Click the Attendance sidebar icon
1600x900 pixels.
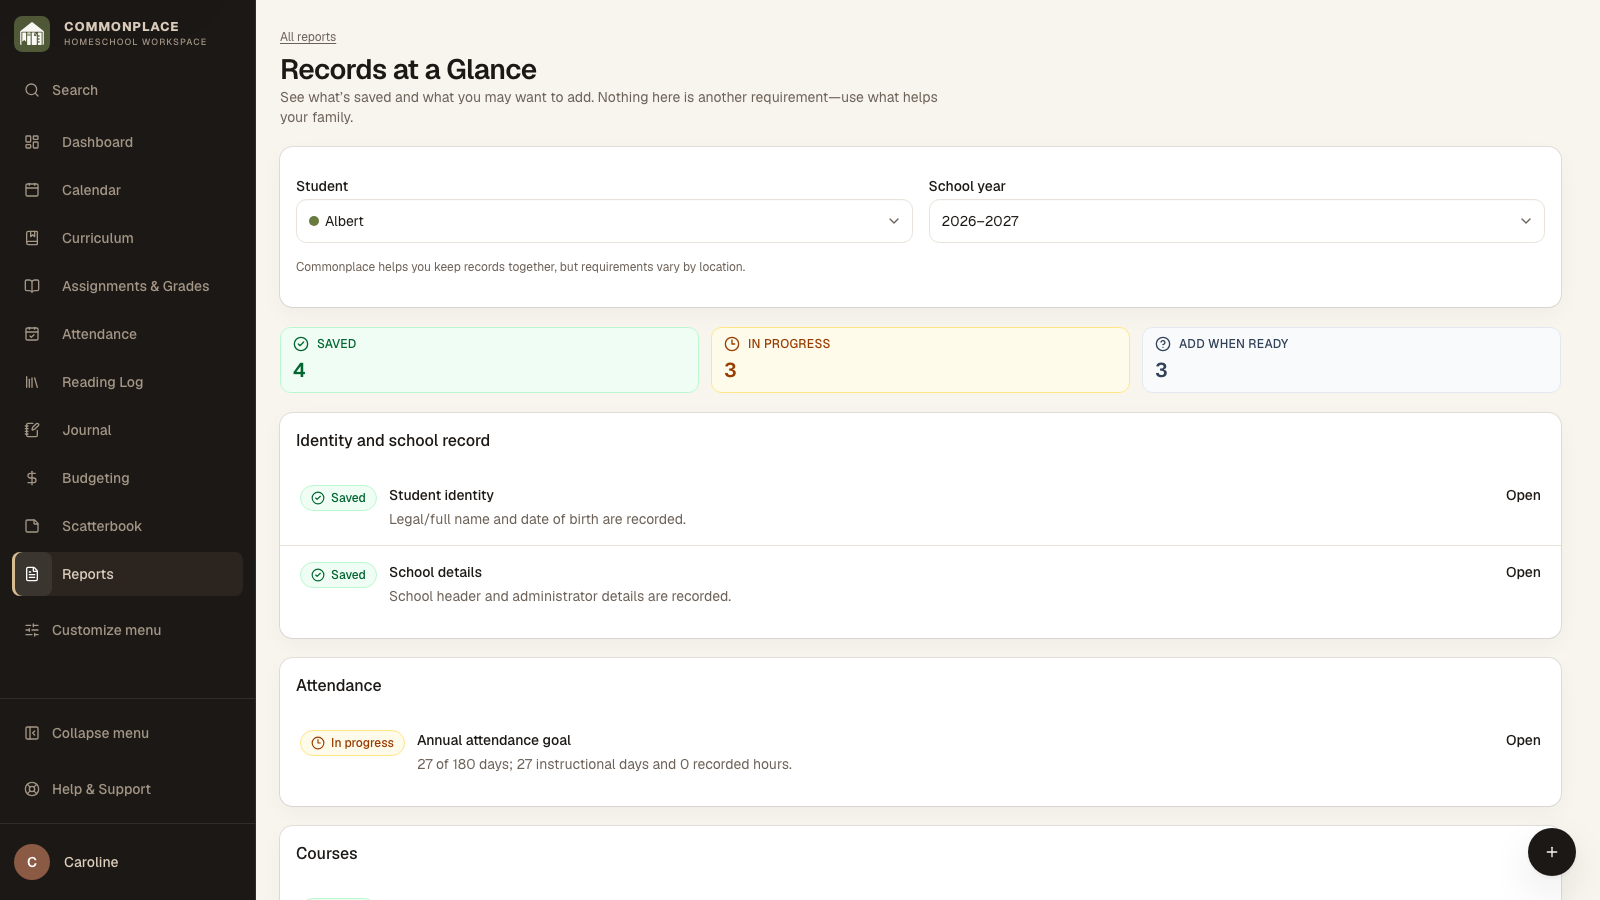point(32,334)
